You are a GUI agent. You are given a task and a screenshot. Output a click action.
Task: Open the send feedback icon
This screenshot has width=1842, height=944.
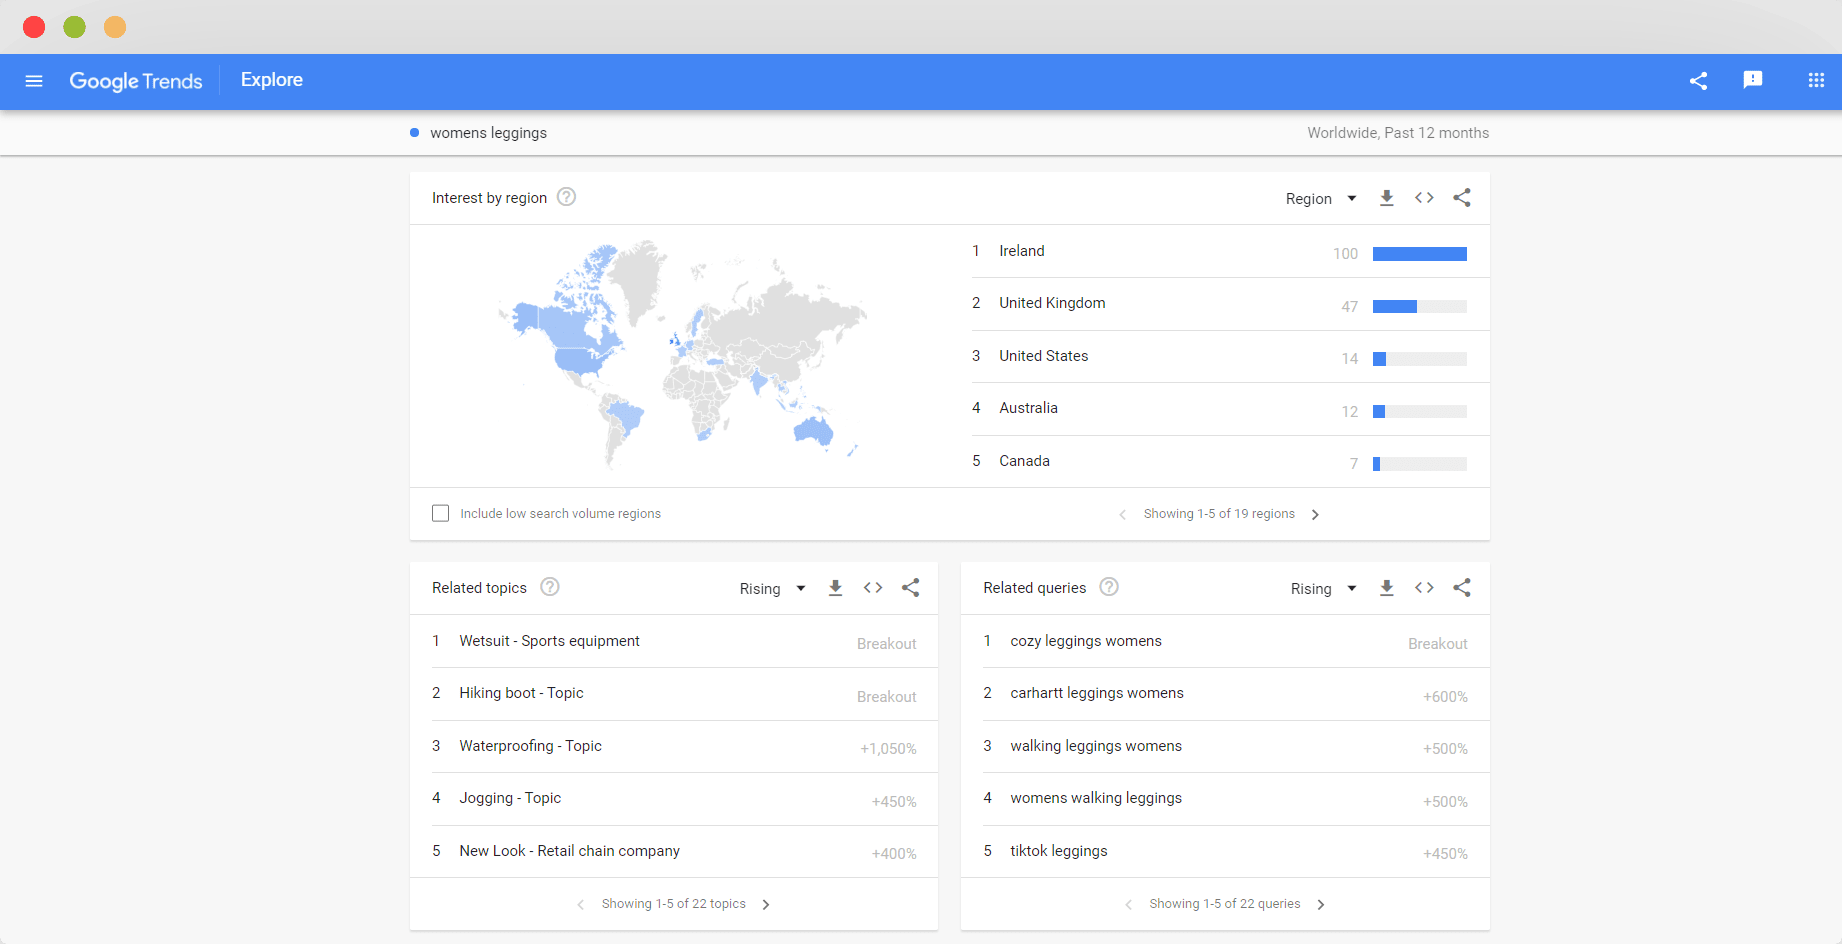(1753, 80)
